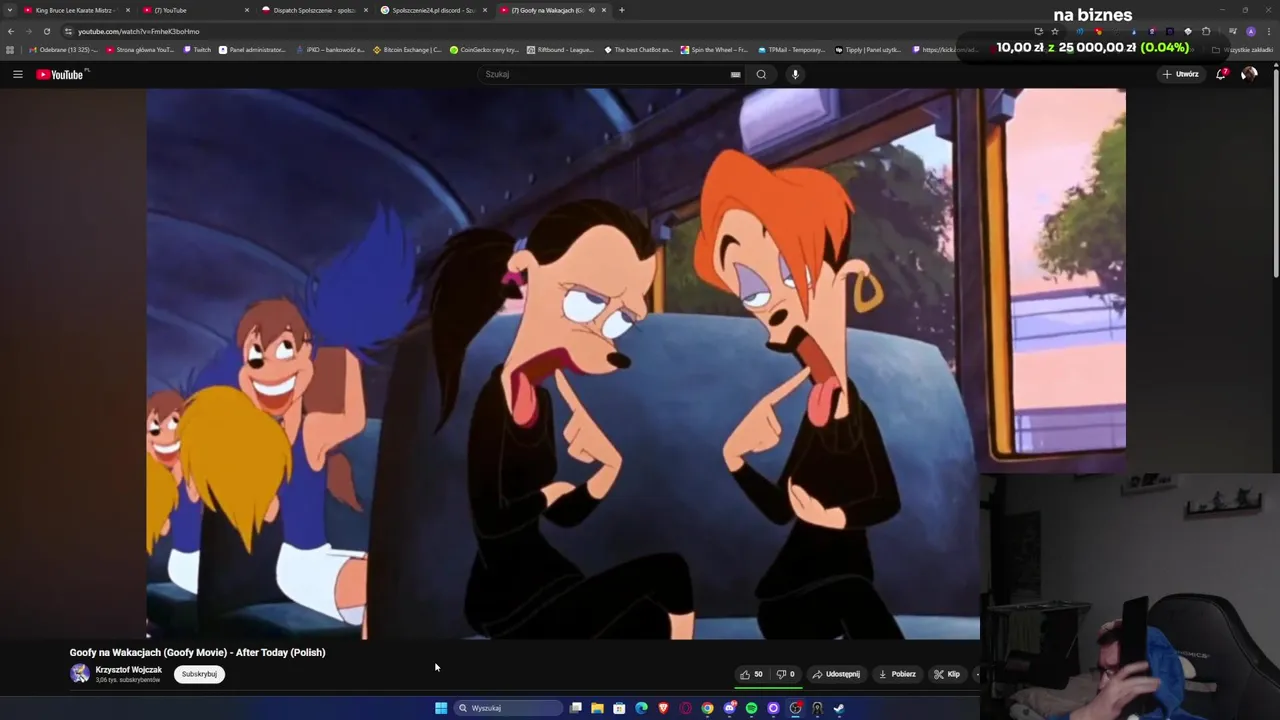Go to the YouTube home logo
This screenshot has height=720, width=1280.
tap(62, 74)
